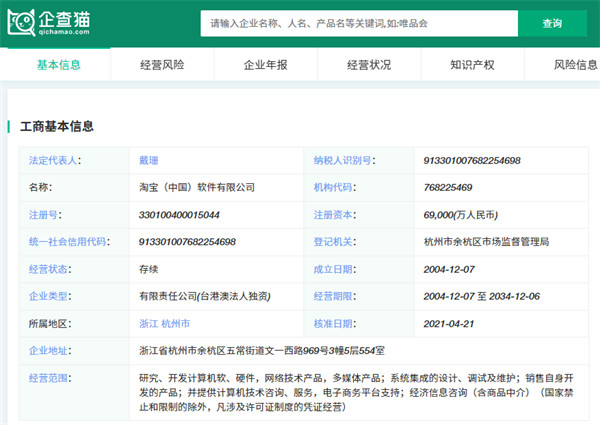
Task: Click the 法定代表人 label
Action: tap(55, 160)
